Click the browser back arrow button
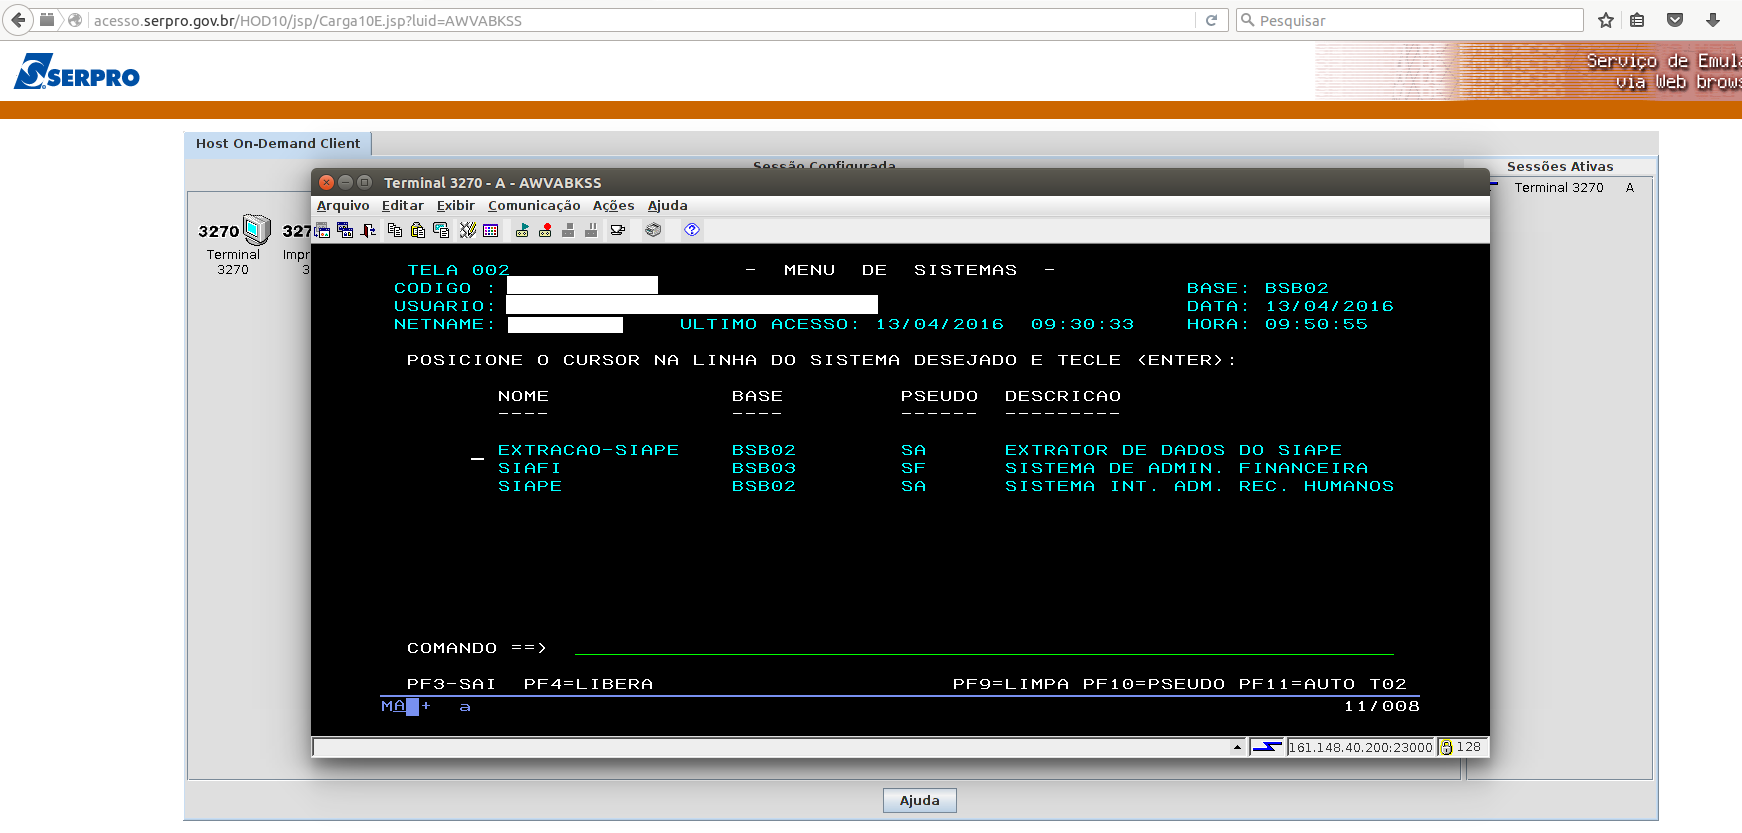The image size is (1742, 833). (x=18, y=20)
